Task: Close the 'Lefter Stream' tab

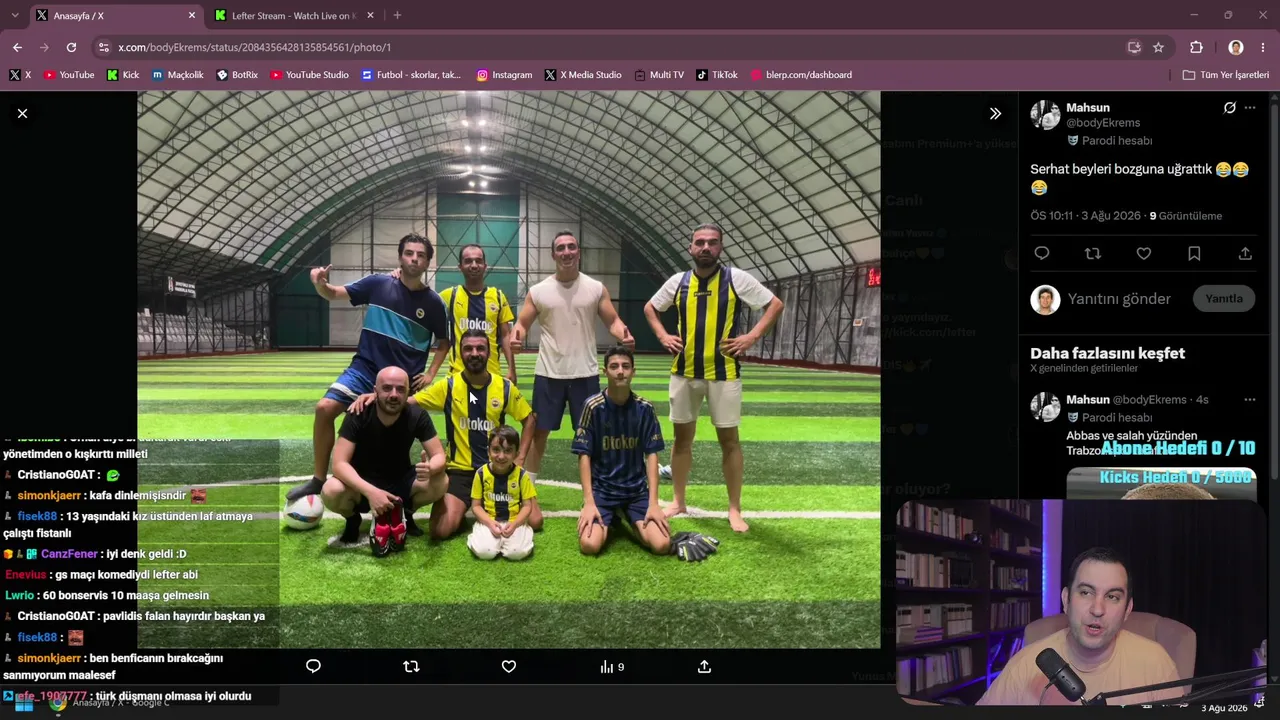Action: point(370,16)
